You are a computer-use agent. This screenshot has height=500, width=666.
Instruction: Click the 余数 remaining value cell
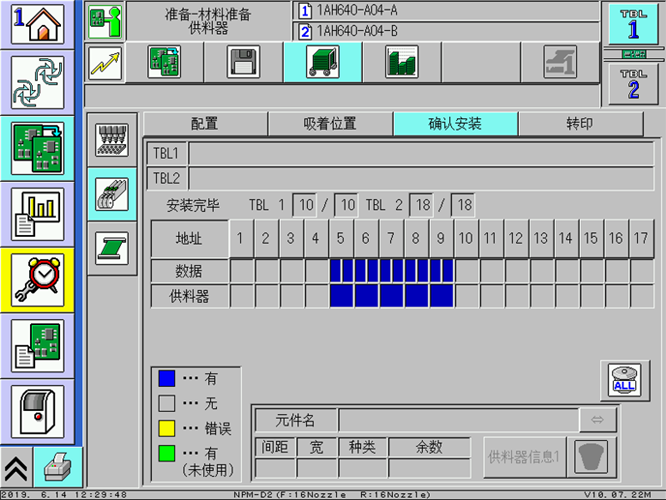pos(429,469)
